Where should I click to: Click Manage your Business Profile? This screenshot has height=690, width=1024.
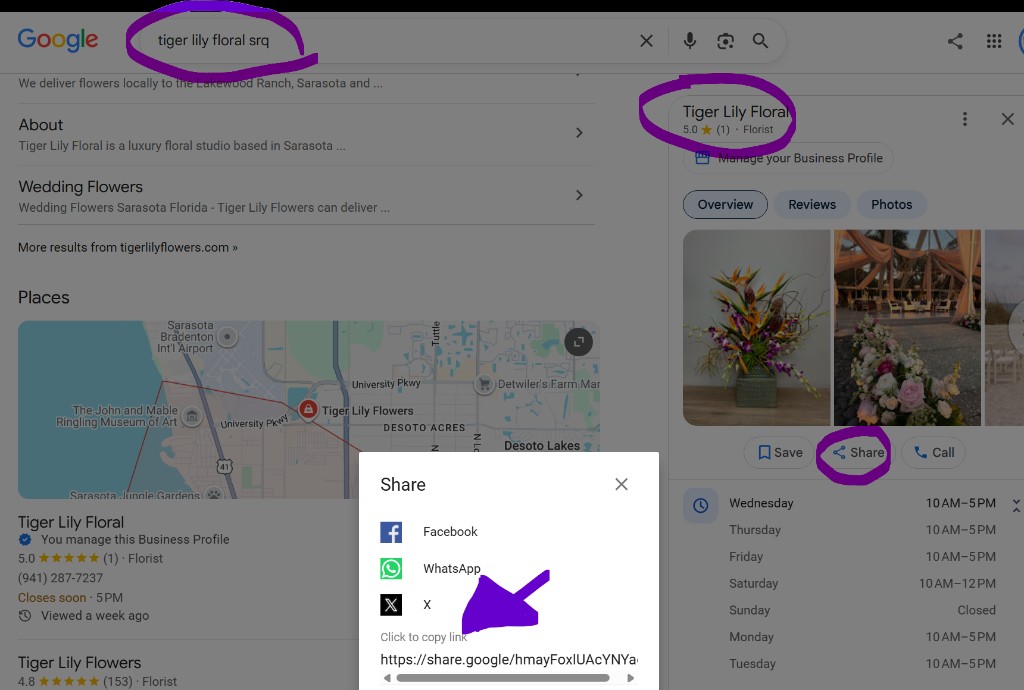tap(788, 158)
